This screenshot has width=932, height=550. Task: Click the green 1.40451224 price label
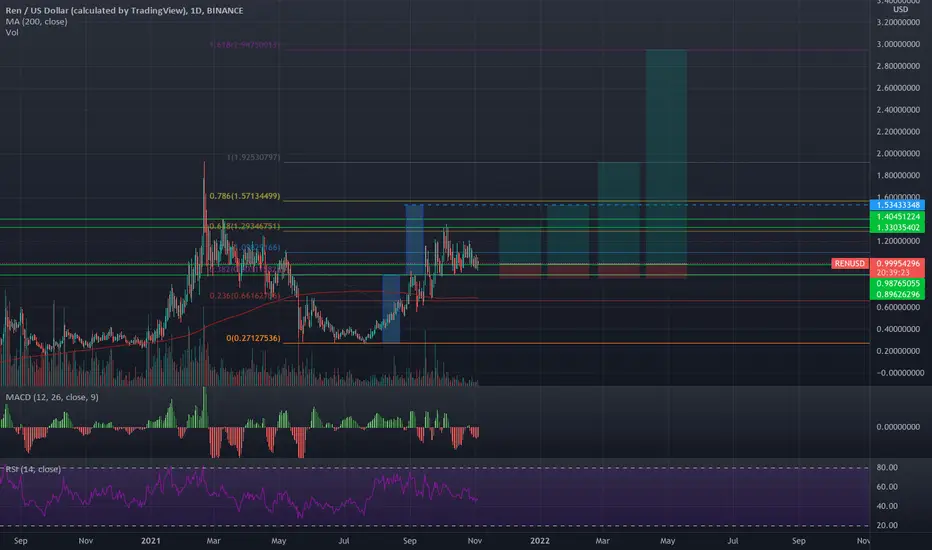tap(897, 216)
